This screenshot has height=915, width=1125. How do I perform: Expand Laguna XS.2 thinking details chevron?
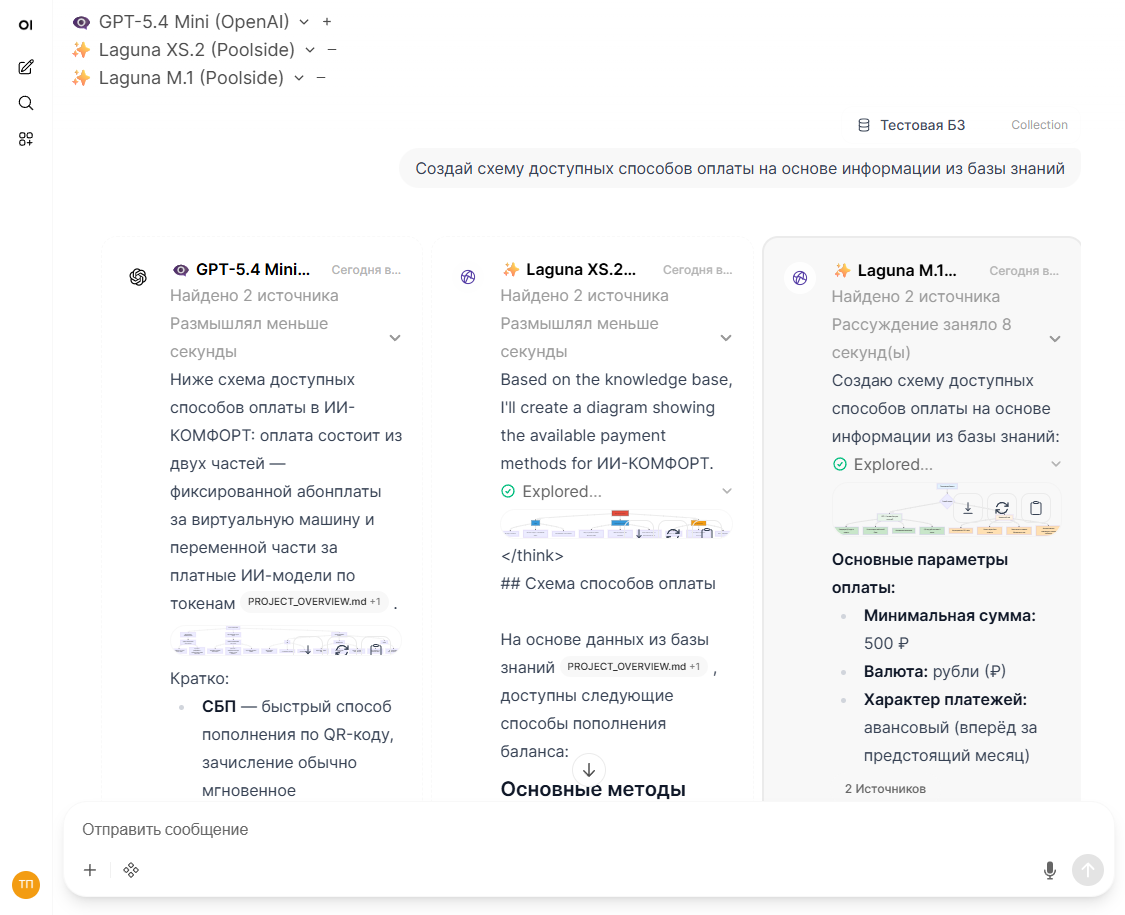[x=726, y=338]
